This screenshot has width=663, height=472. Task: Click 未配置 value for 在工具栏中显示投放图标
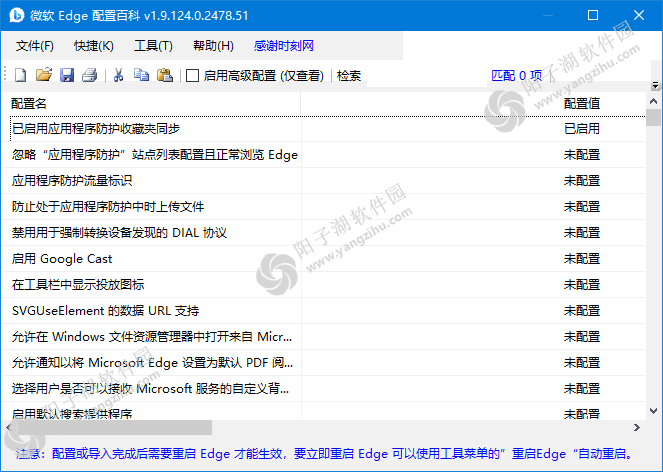[582, 285]
